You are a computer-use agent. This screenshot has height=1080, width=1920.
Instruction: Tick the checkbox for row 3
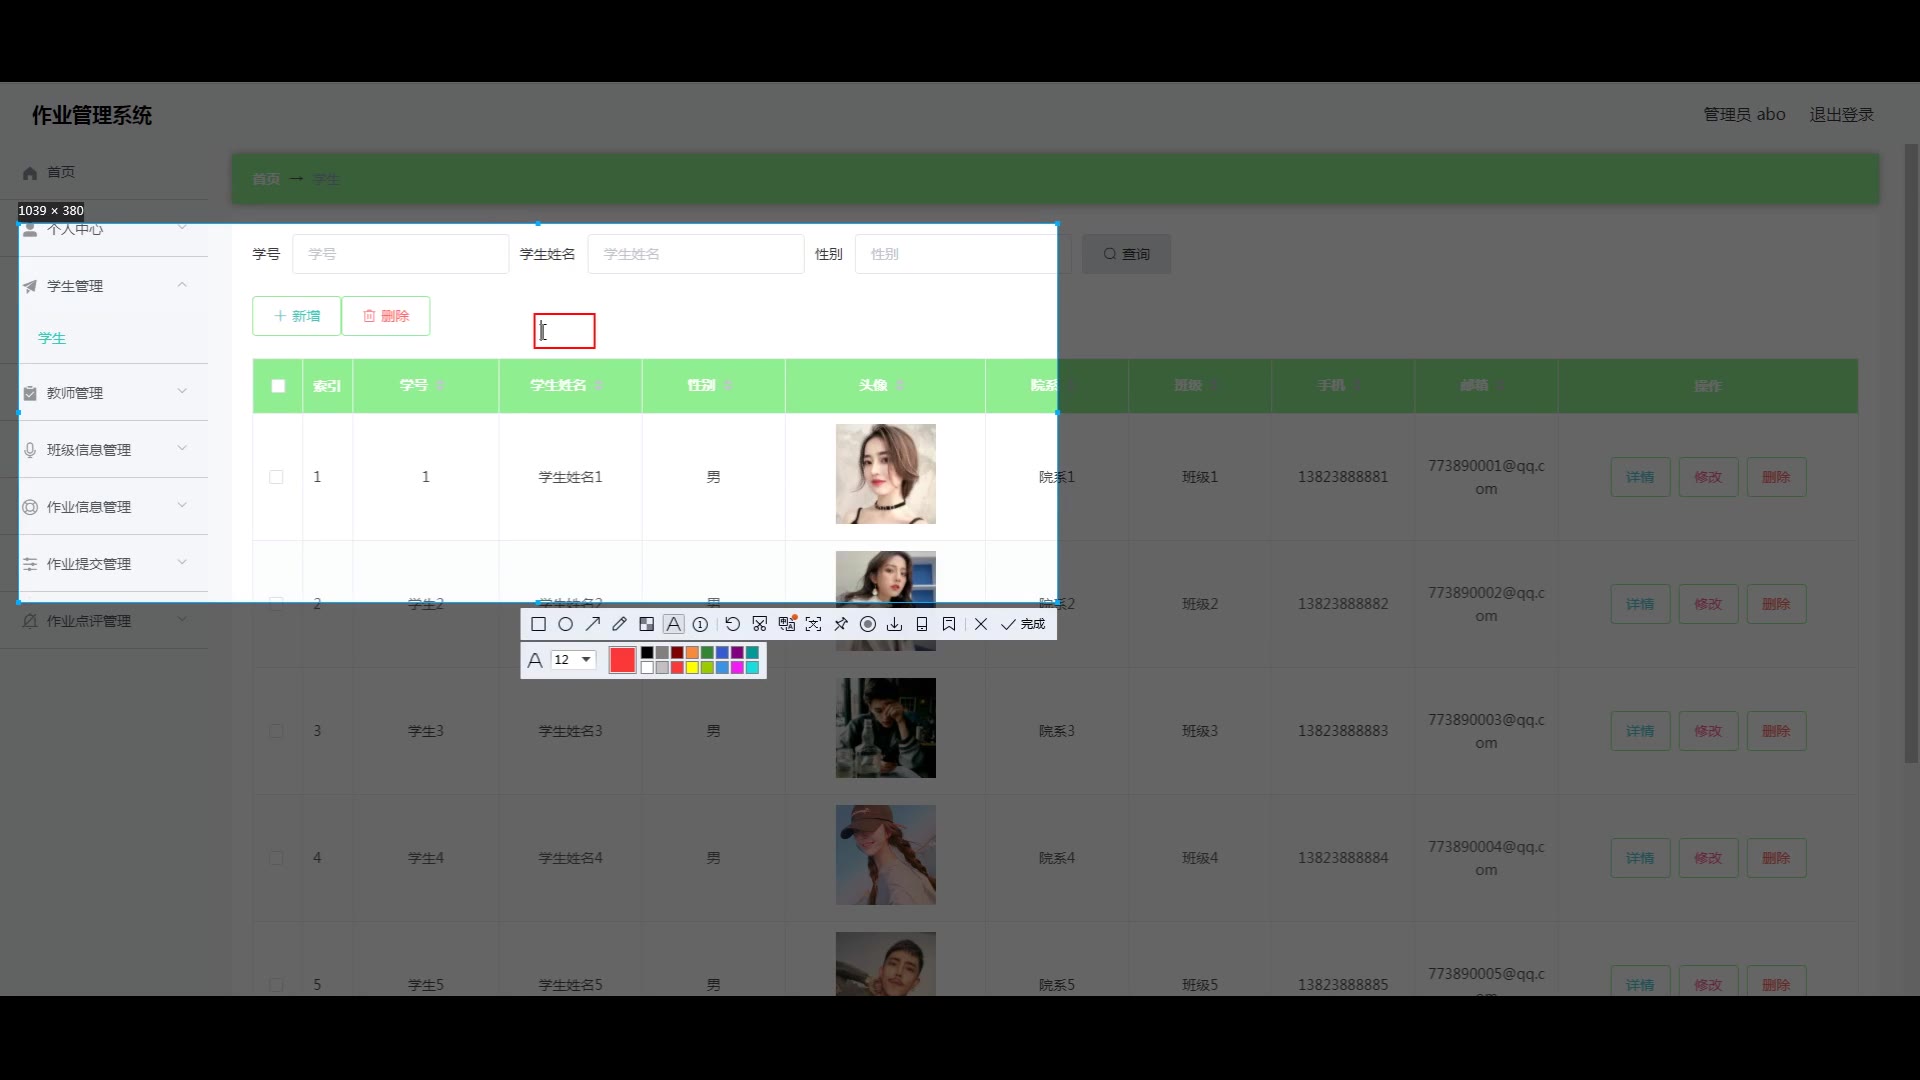point(277,731)
